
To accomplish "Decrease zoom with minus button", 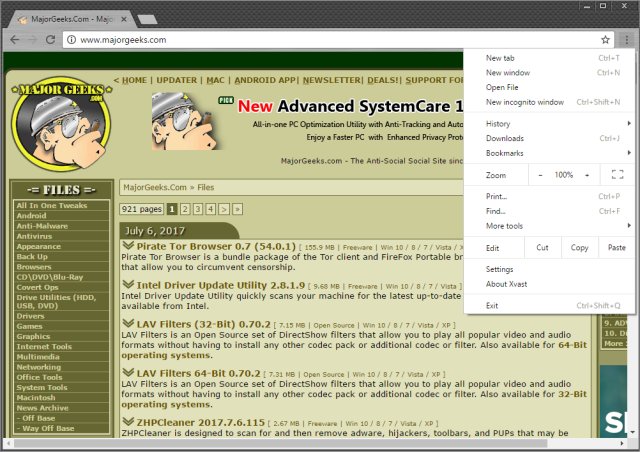I will tap(540, 175).
